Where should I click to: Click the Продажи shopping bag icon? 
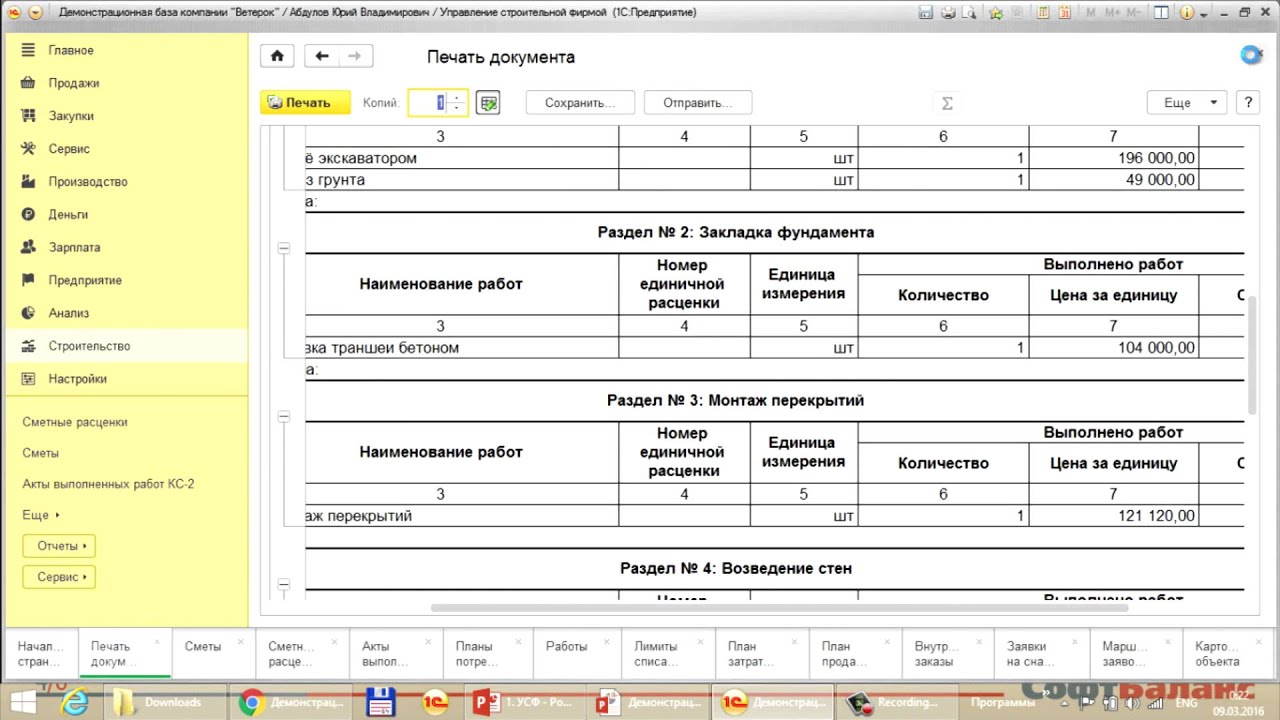pos(29,83)
